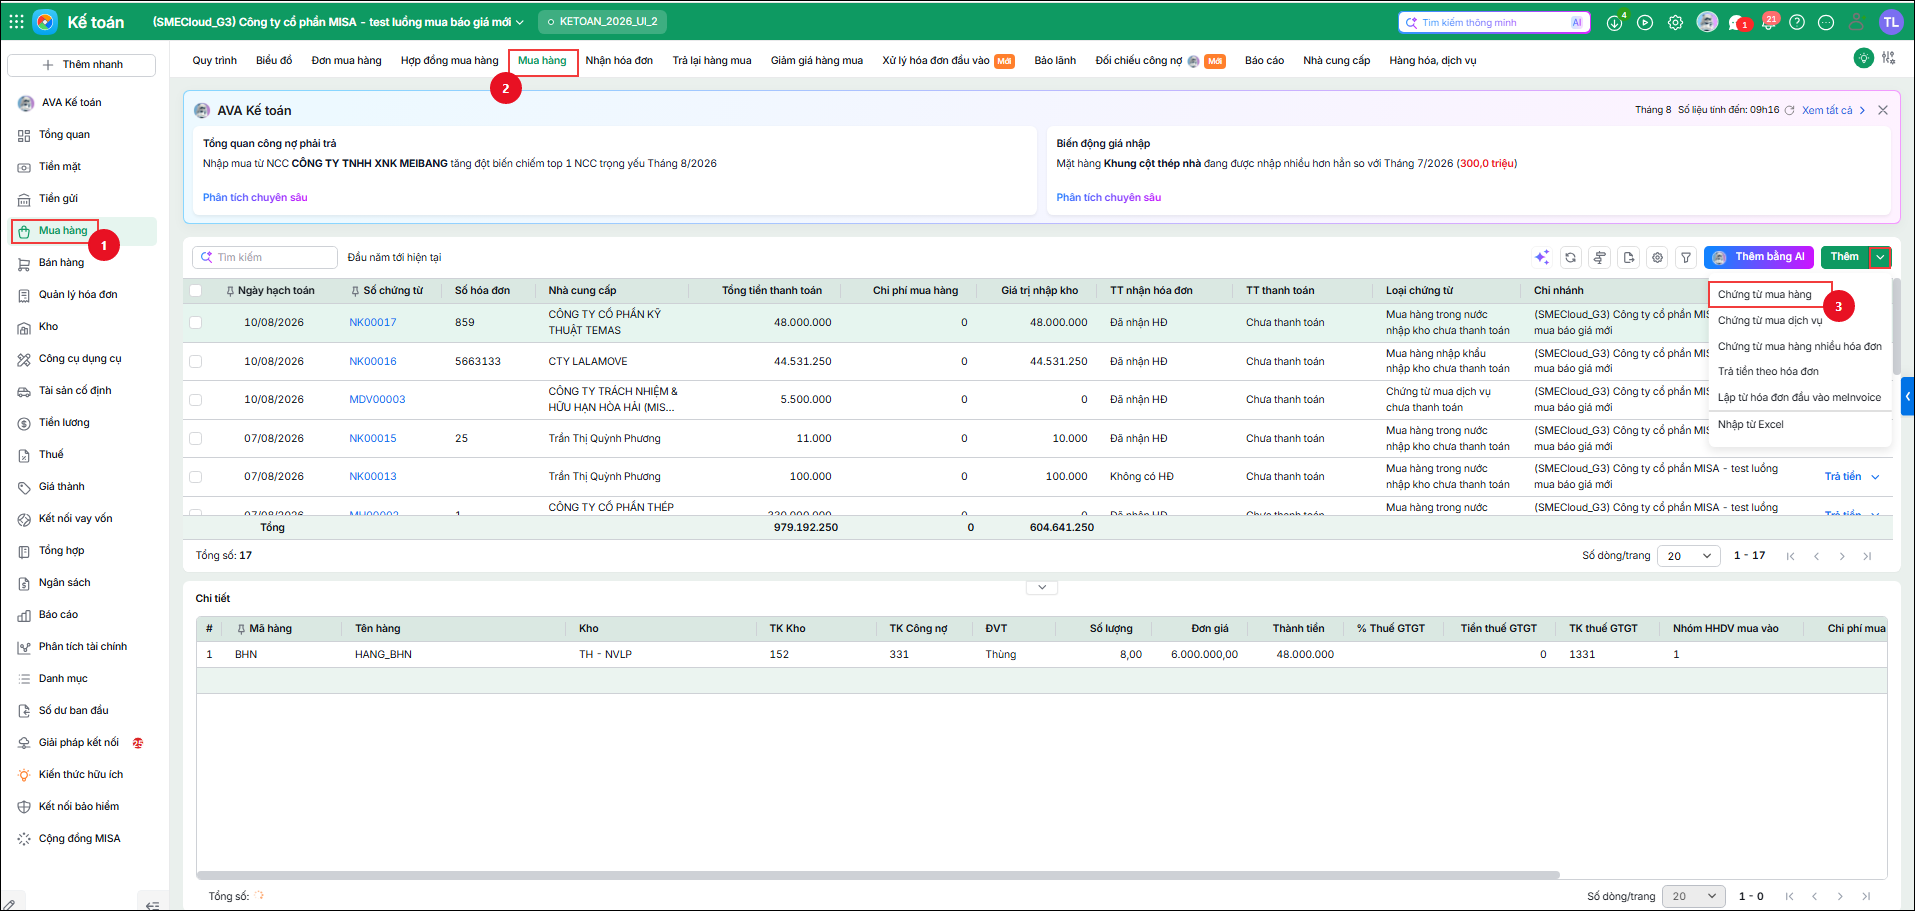This screenshot has height=911, width=1915.
Task: Click the Tìm kiếm search field in list
Action: tap(265, 257)
